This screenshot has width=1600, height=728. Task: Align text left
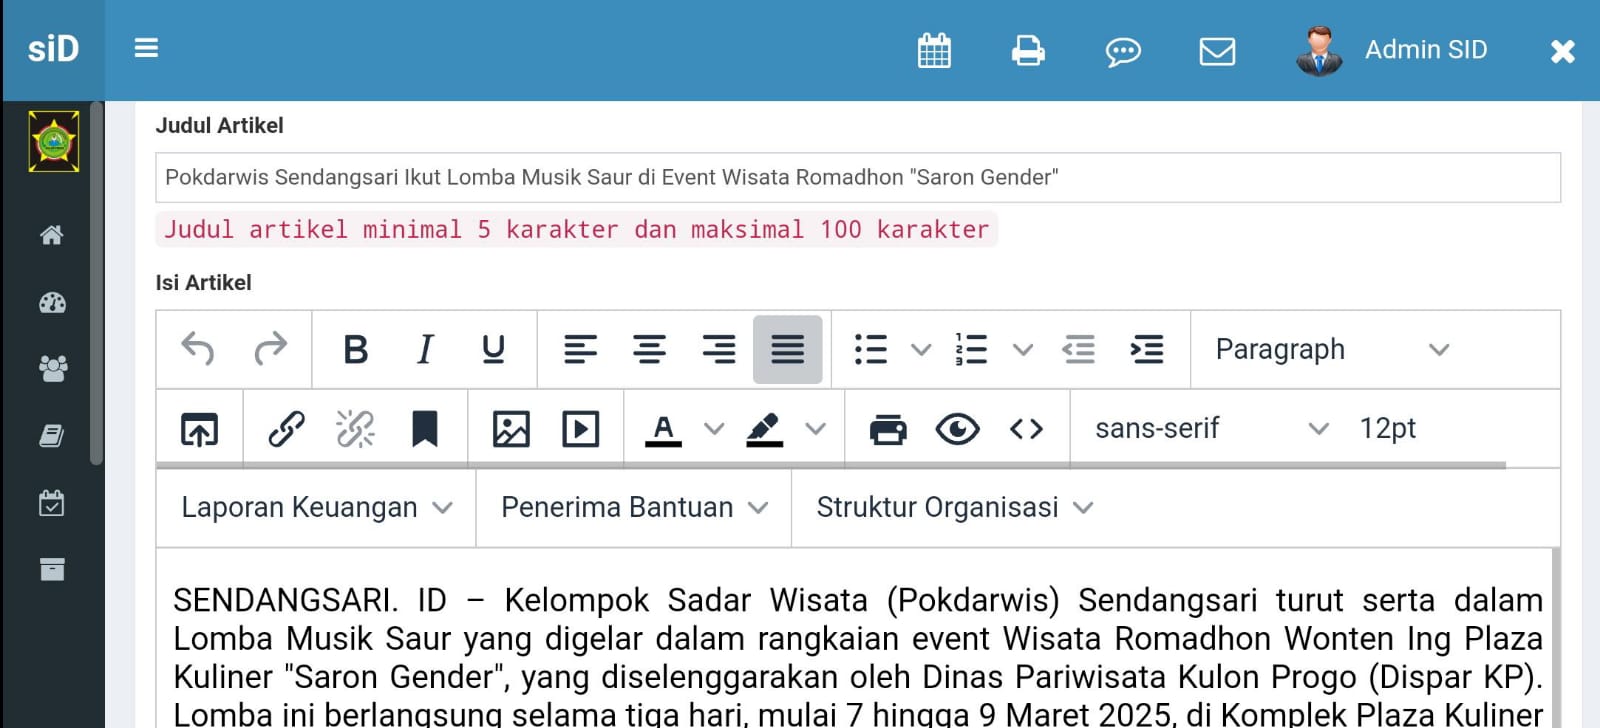click(x=580, y=349)
